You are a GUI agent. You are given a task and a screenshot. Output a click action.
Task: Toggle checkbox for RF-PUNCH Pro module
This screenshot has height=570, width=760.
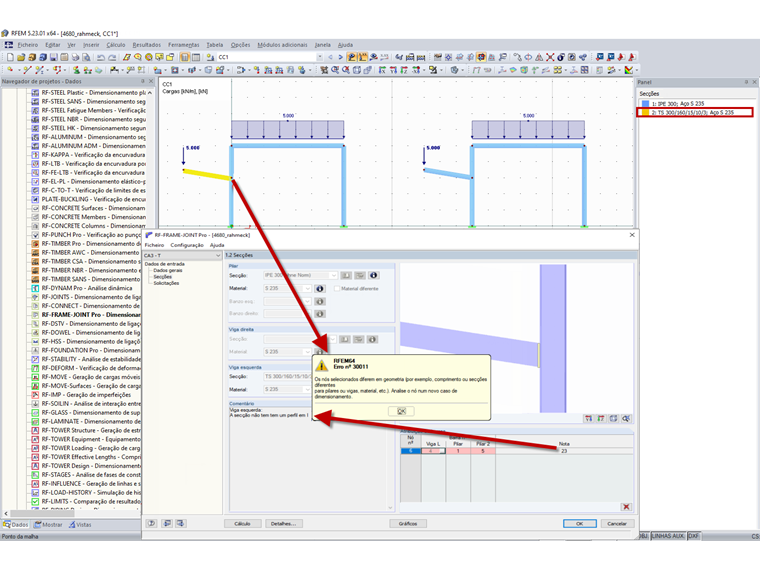coord(35,235)
